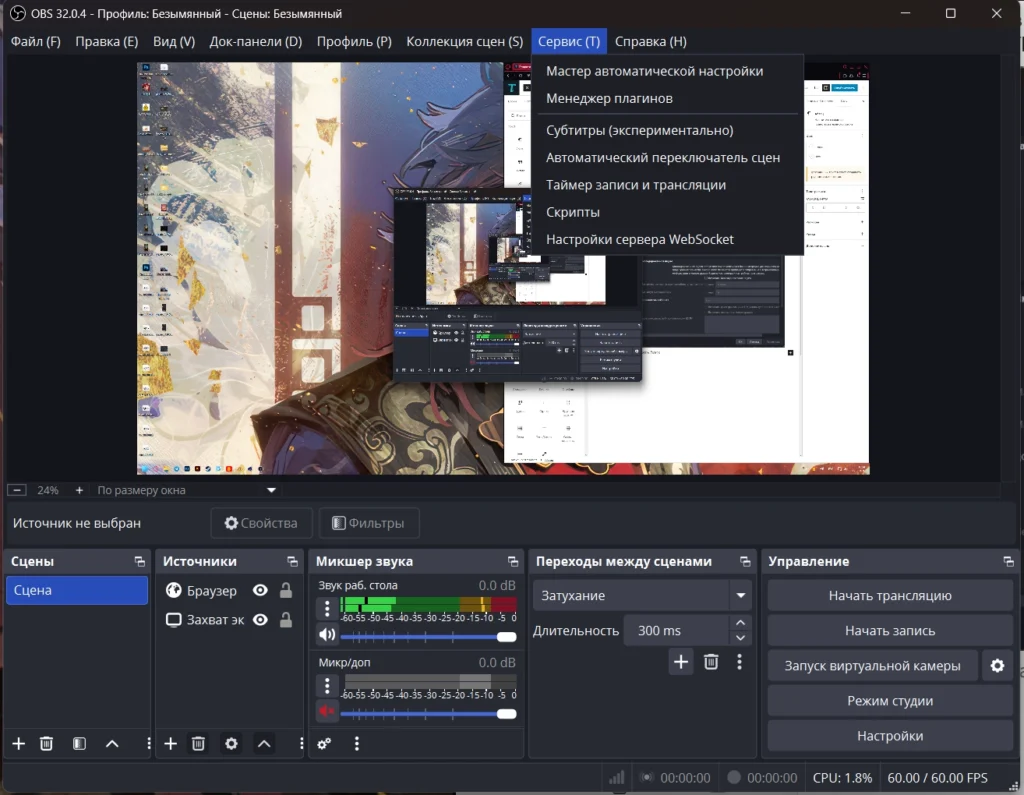The height and width of the screenshot is (795, 1024).
Task: Delete the selected scene with the trash icon
Action: point(46,744)
